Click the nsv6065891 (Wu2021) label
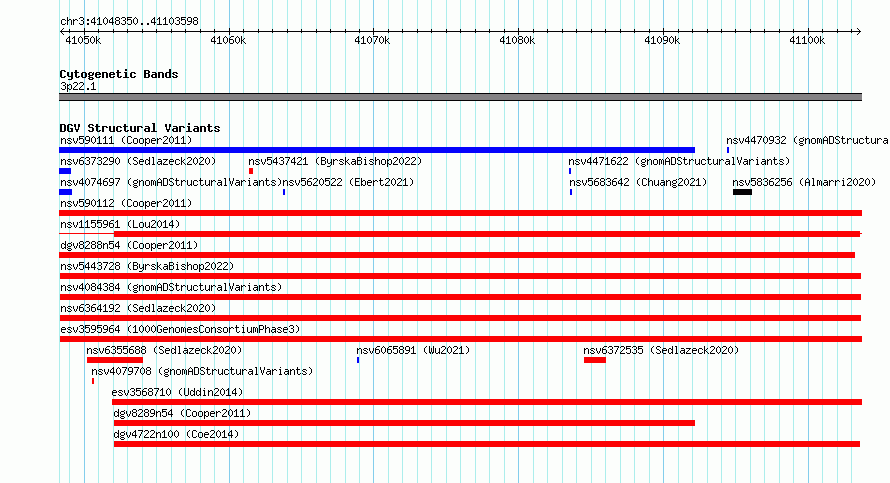The width and height of the screenshot is (890, 483). pyautogui.click(x=413, y=350)
